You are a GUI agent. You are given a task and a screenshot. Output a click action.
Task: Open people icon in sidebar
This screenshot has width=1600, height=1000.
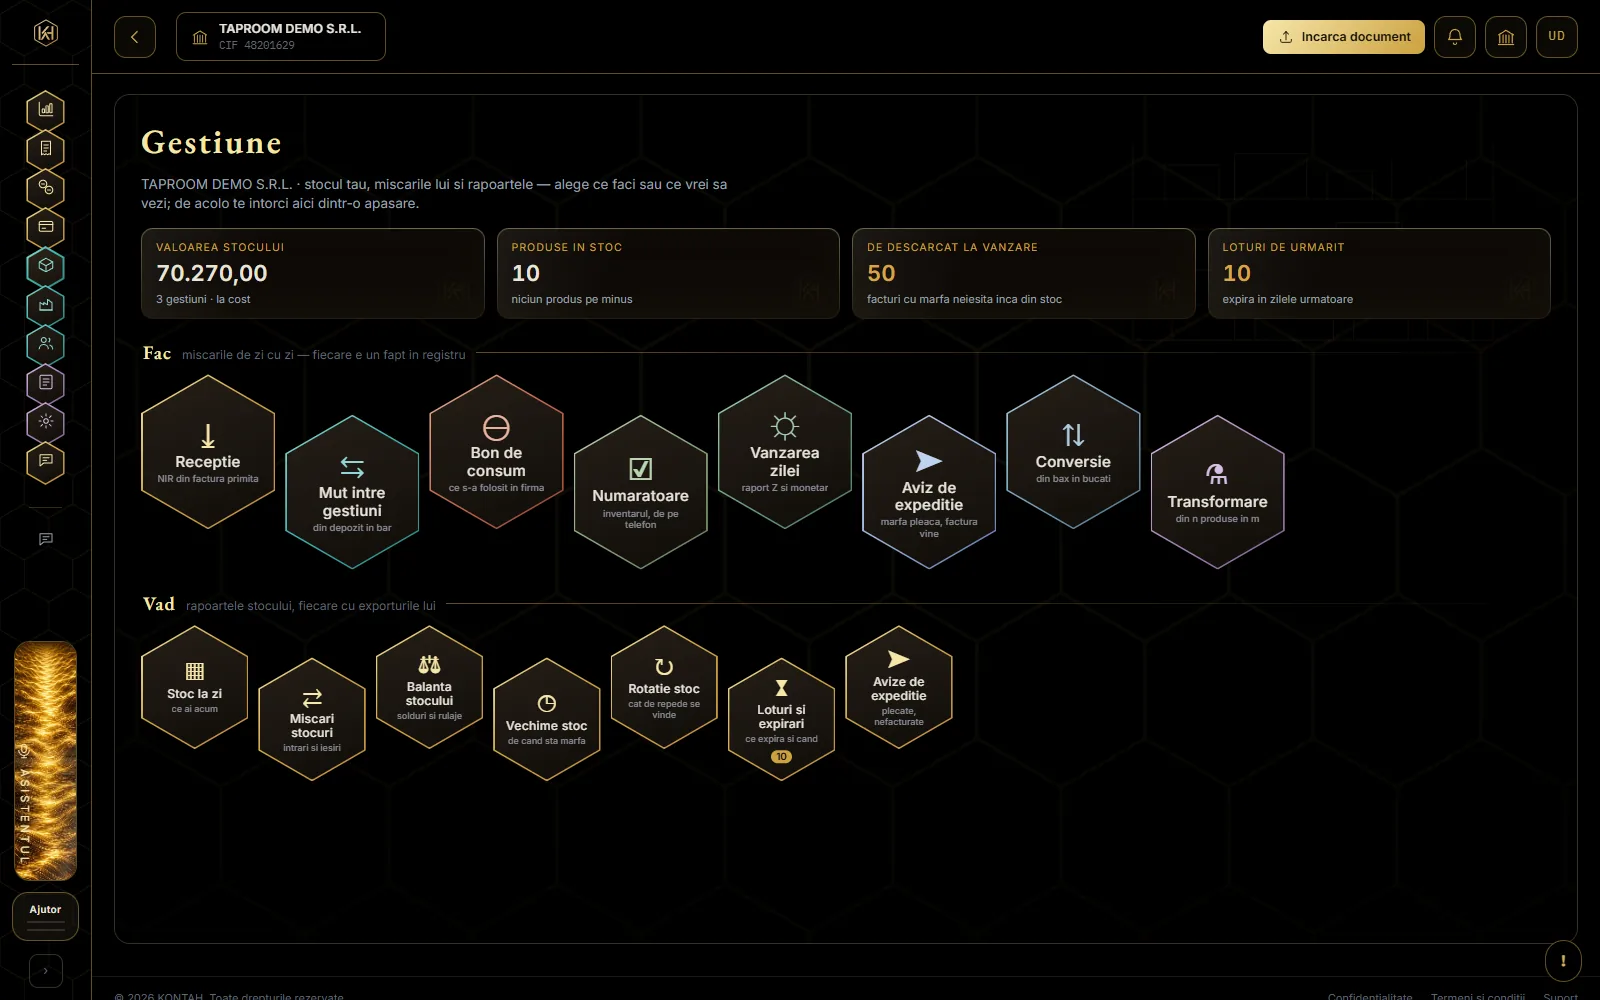click(46, 344)
